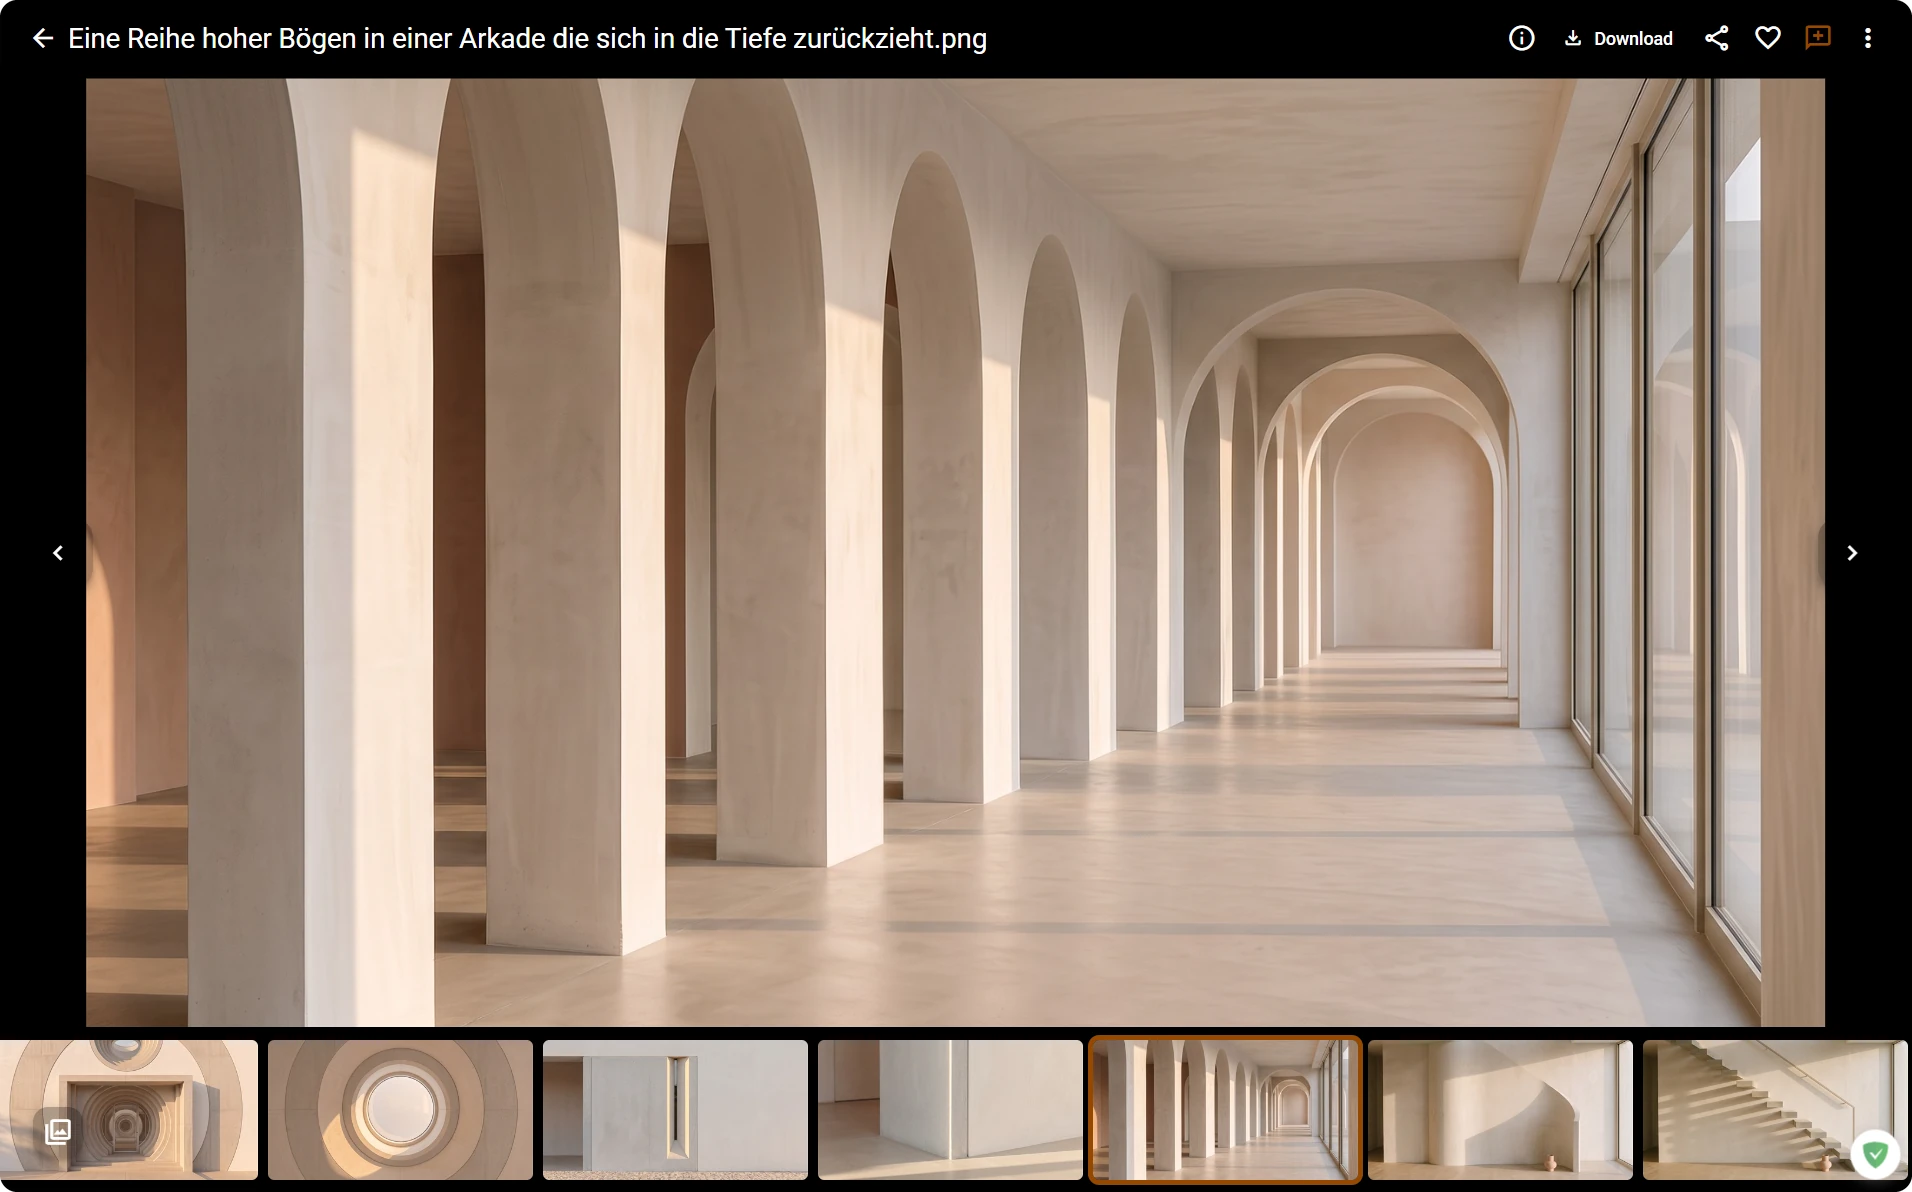Screen dimensions: 1912x1192
Task: Select the plain wall corner thumbnail
Action: [x=950, y=1110]
